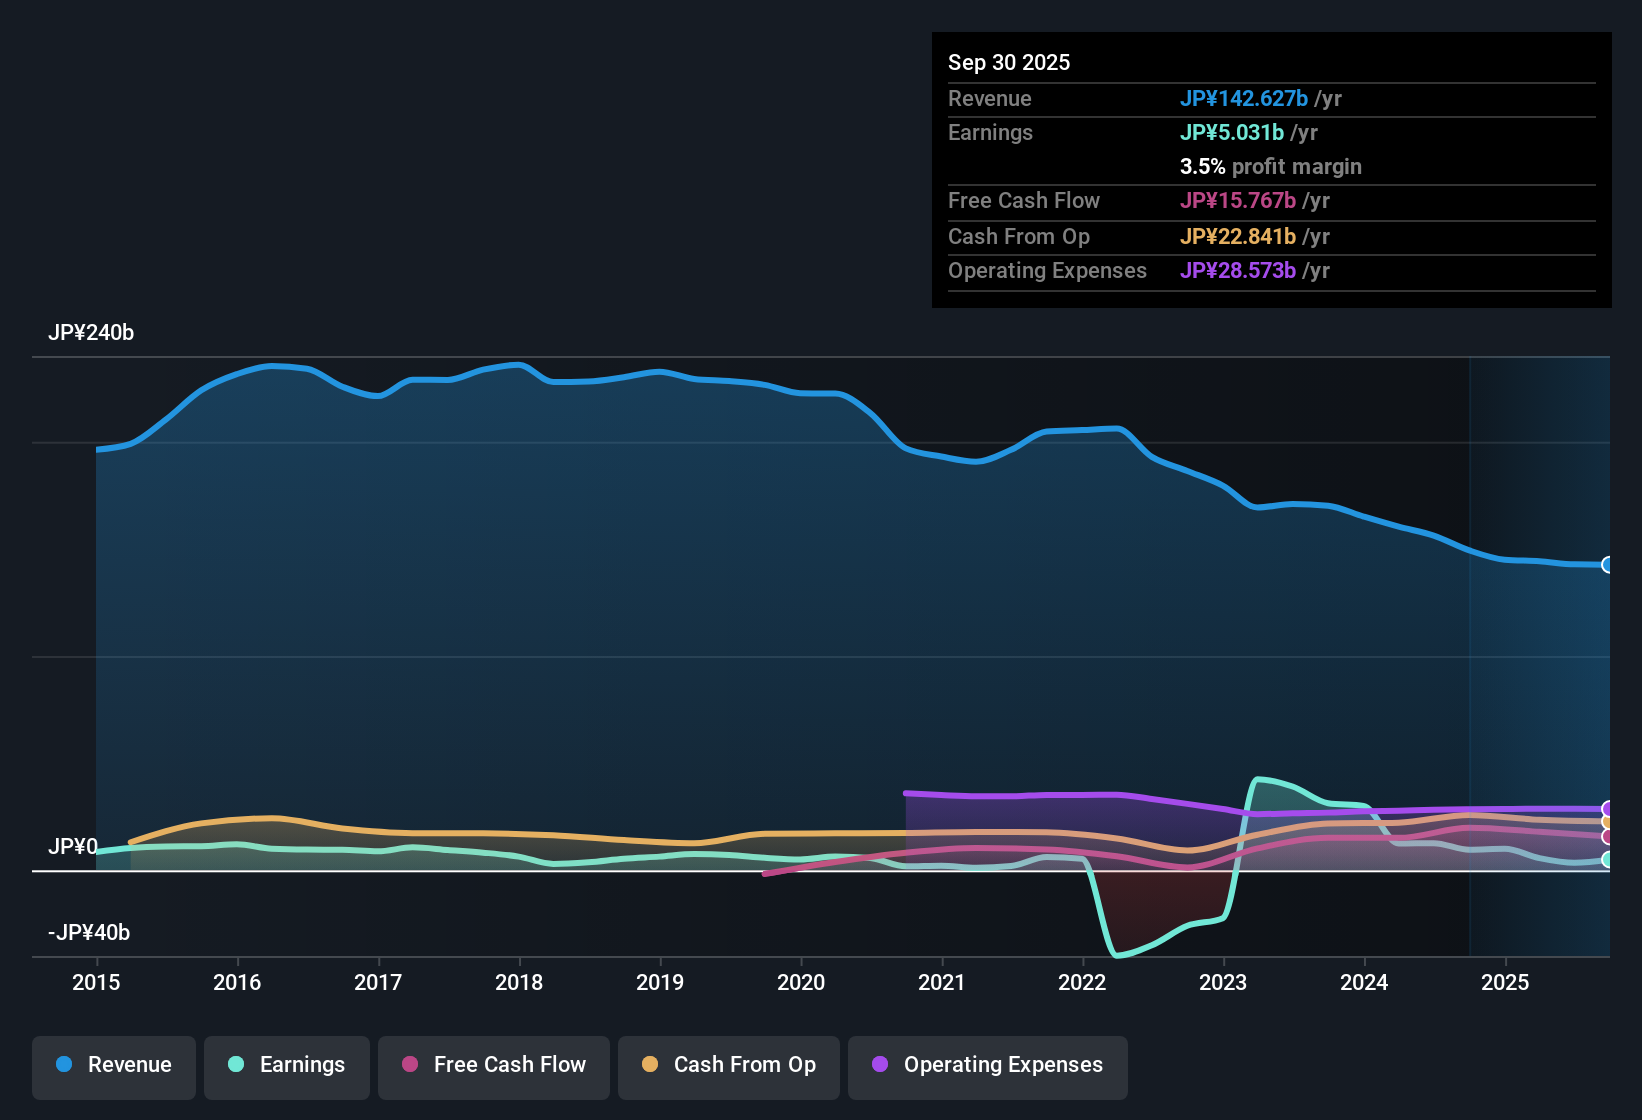Click the teal Earnings legend dot

236,1065
